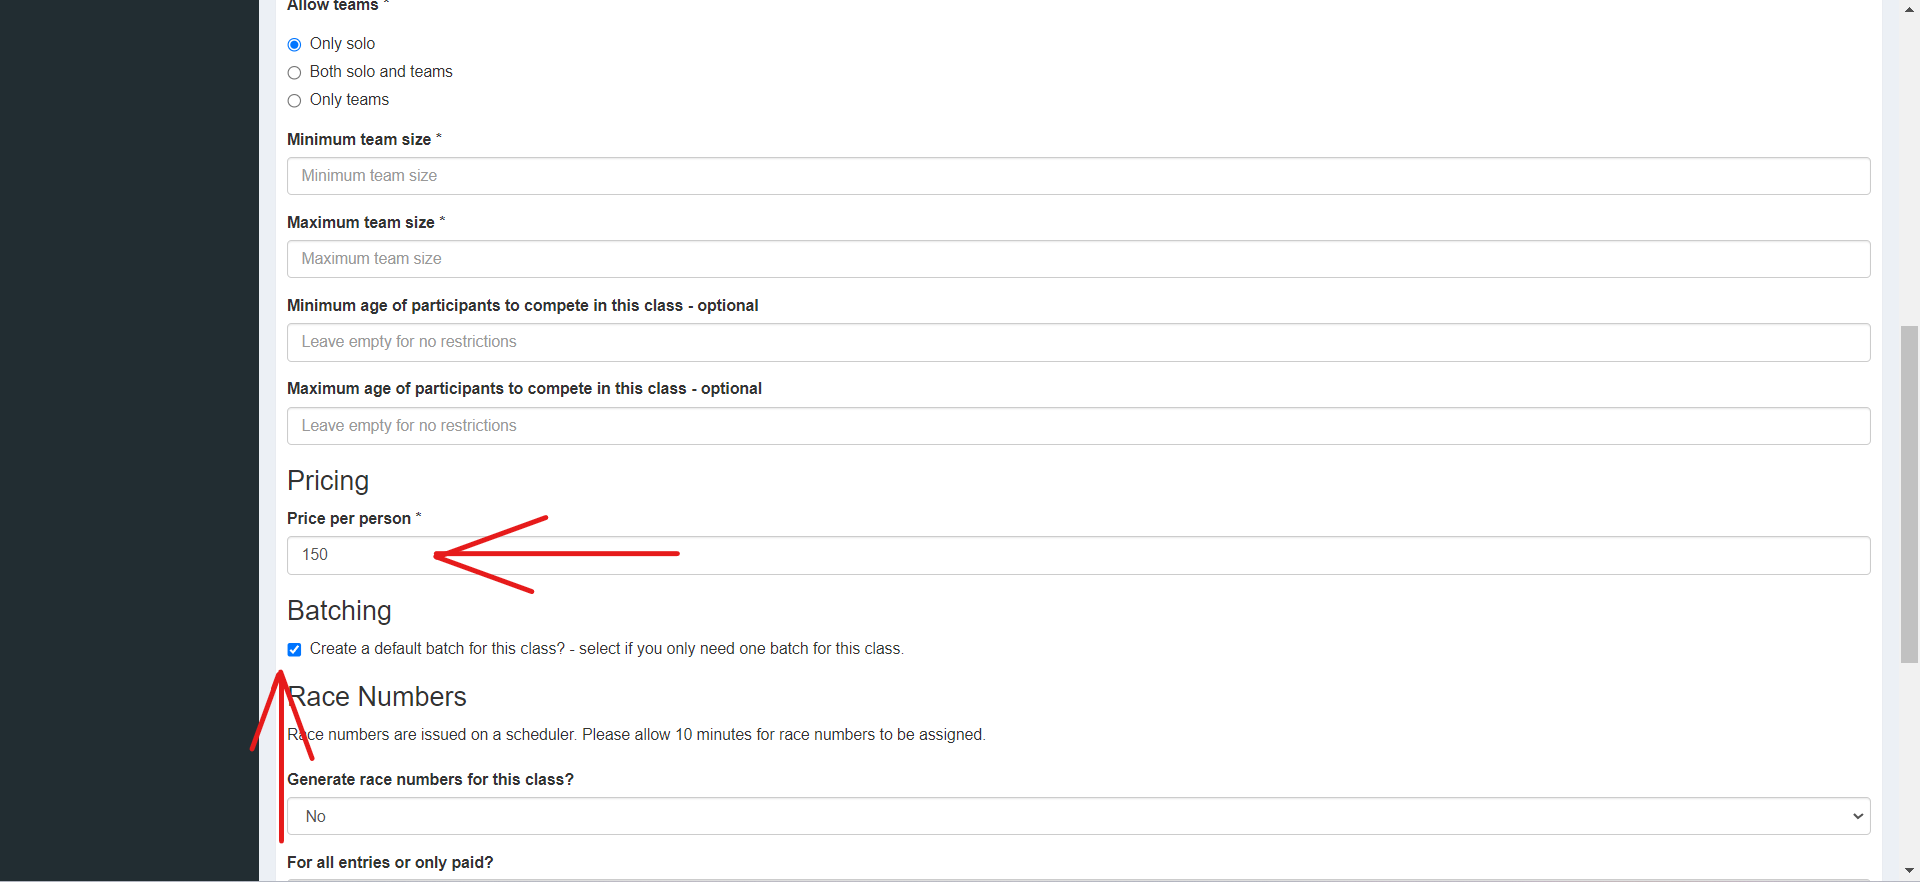The image size is (1920, 882).
Task: Click the 'Generate race numbers for this class?' label
Action: (x=430, y=780)
